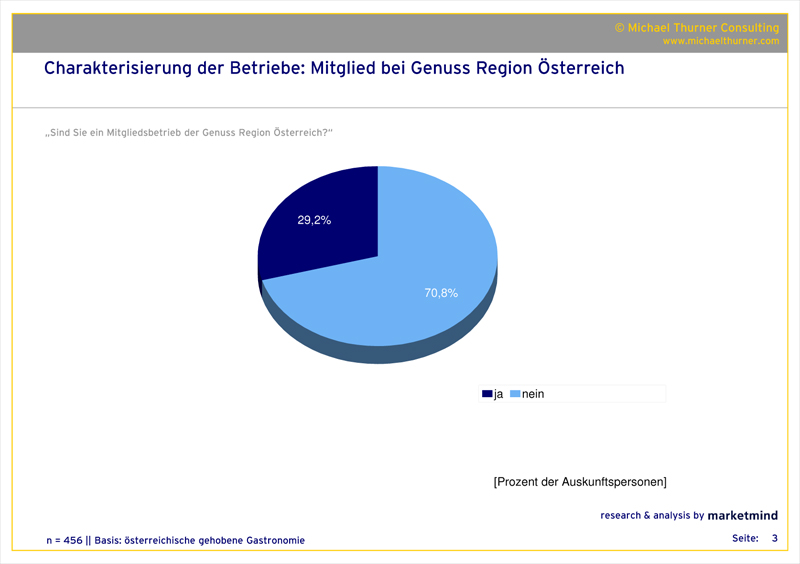The width and height of the screenshot is (800, 564).
Task: Click the 'n = 456' basis footnote
Action: (175, 540)
